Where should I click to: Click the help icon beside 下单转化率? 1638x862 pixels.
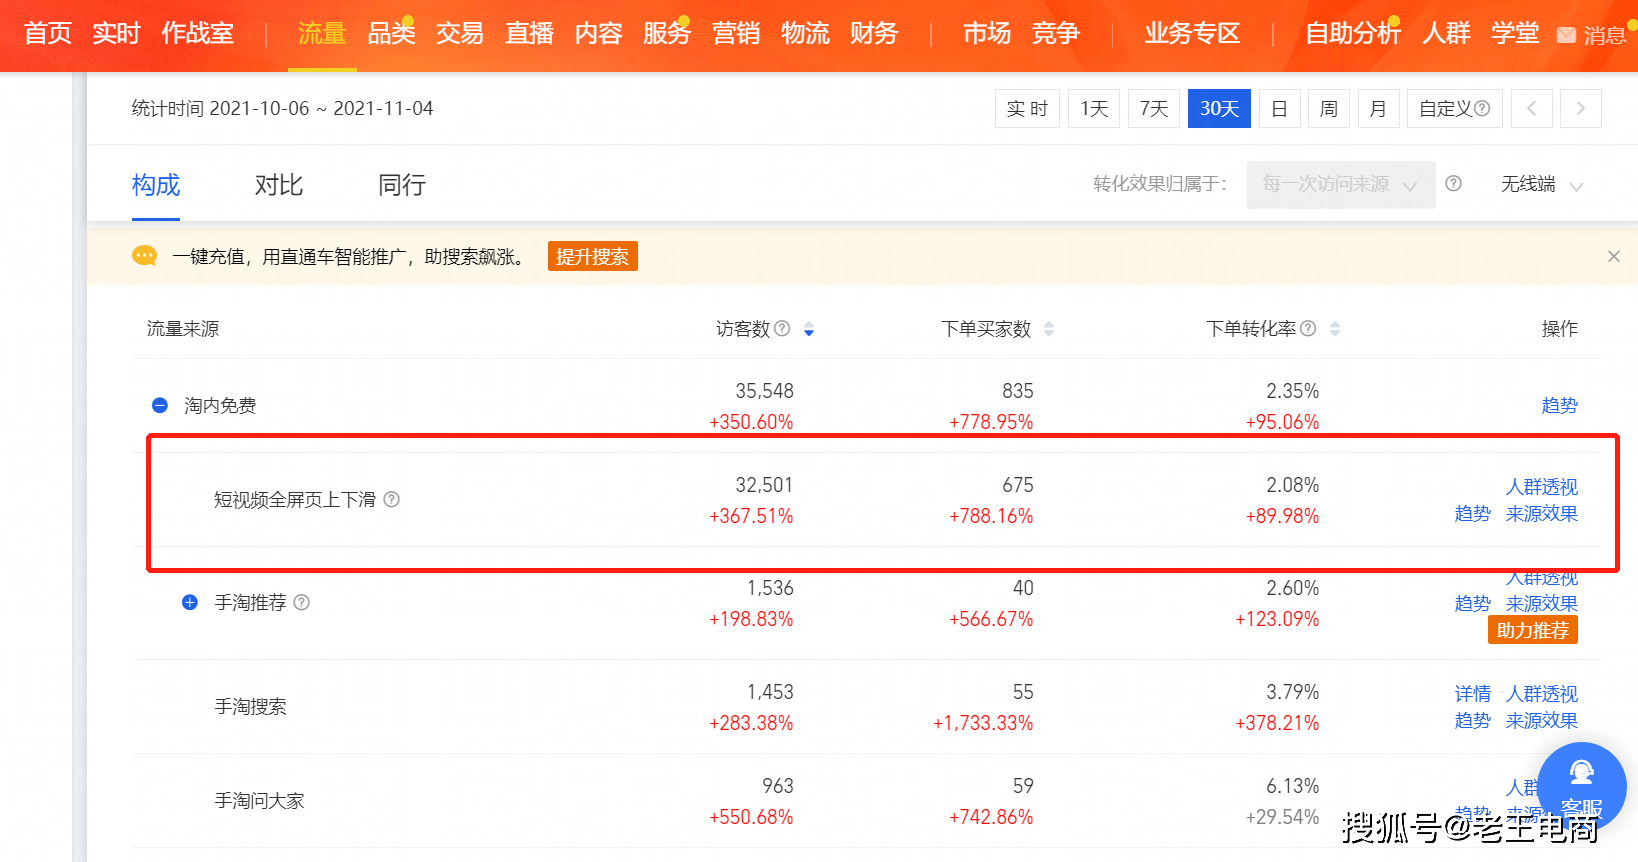1308,329
